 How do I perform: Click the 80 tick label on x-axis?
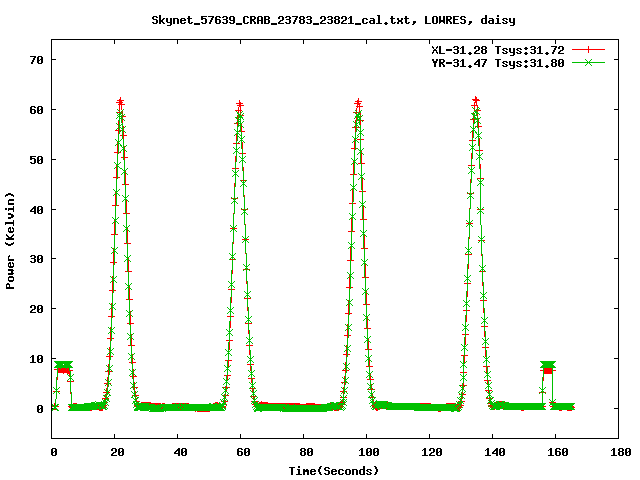[x=304, y=453]
